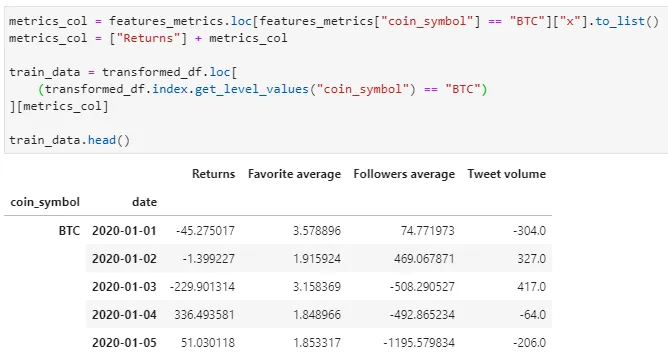Click the Followers average value 469.067871
Image resolution: width=668 pixels, height=362 pixels.
424,259
